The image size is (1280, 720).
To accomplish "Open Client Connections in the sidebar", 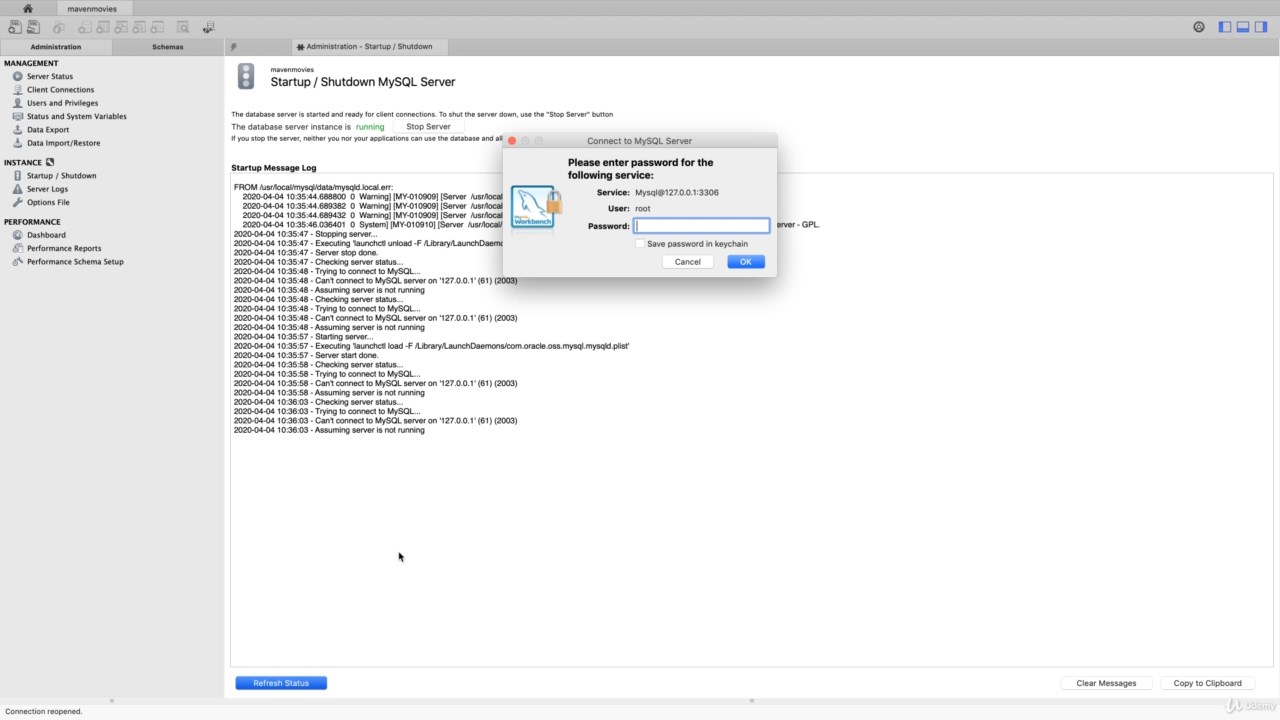I will pyautogui.click(x=60, y=89).
